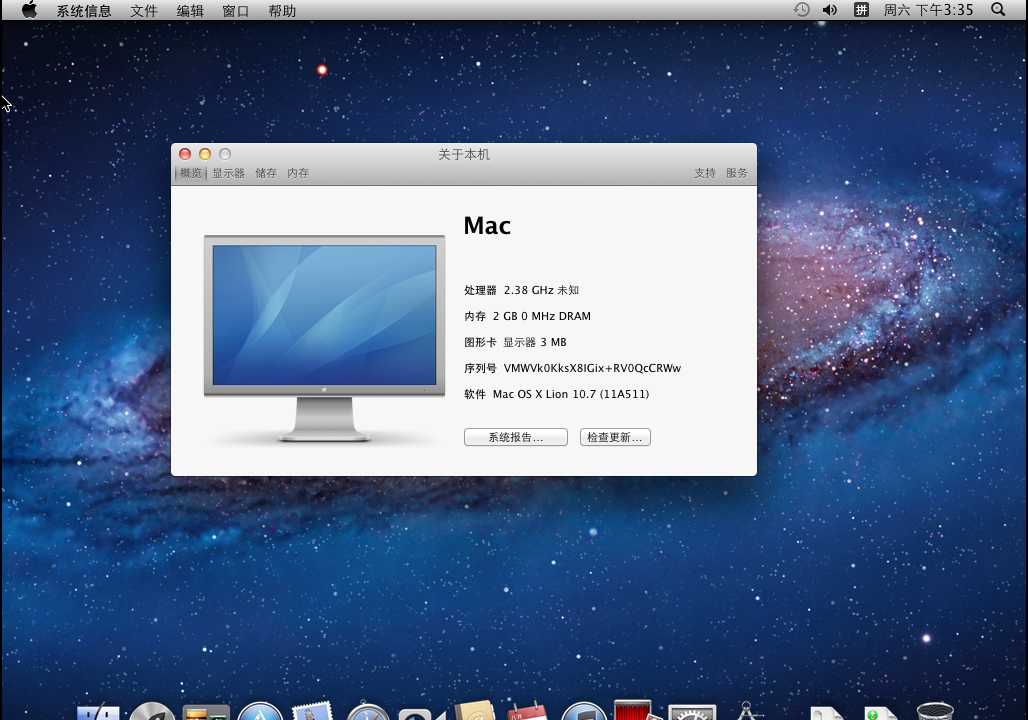This screenshot has height=720, width=1028.
Task: Click the clock showing 周六 下午3:35
Action: pos(928,10)
